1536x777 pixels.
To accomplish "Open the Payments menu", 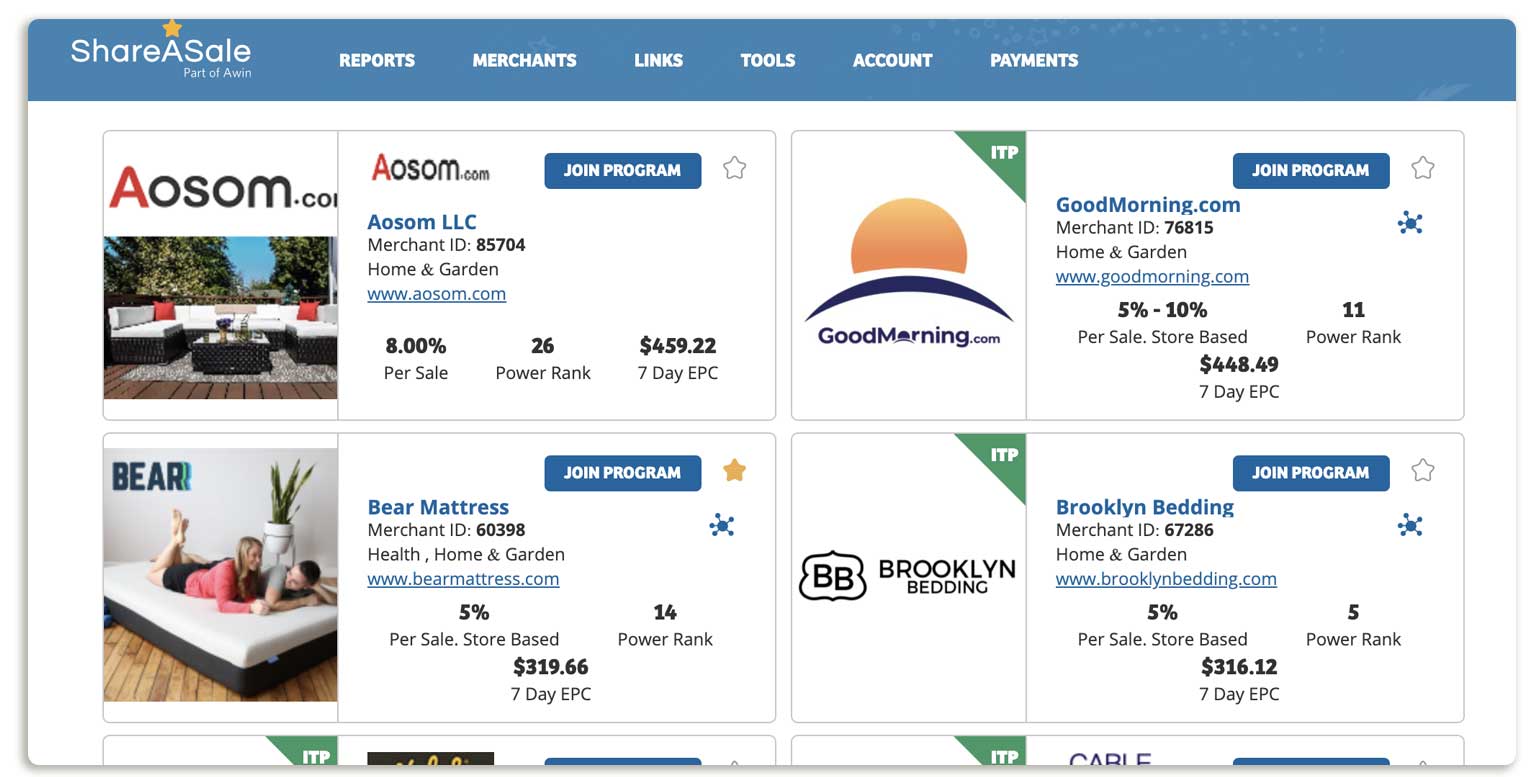I will tap(1034, 60).
